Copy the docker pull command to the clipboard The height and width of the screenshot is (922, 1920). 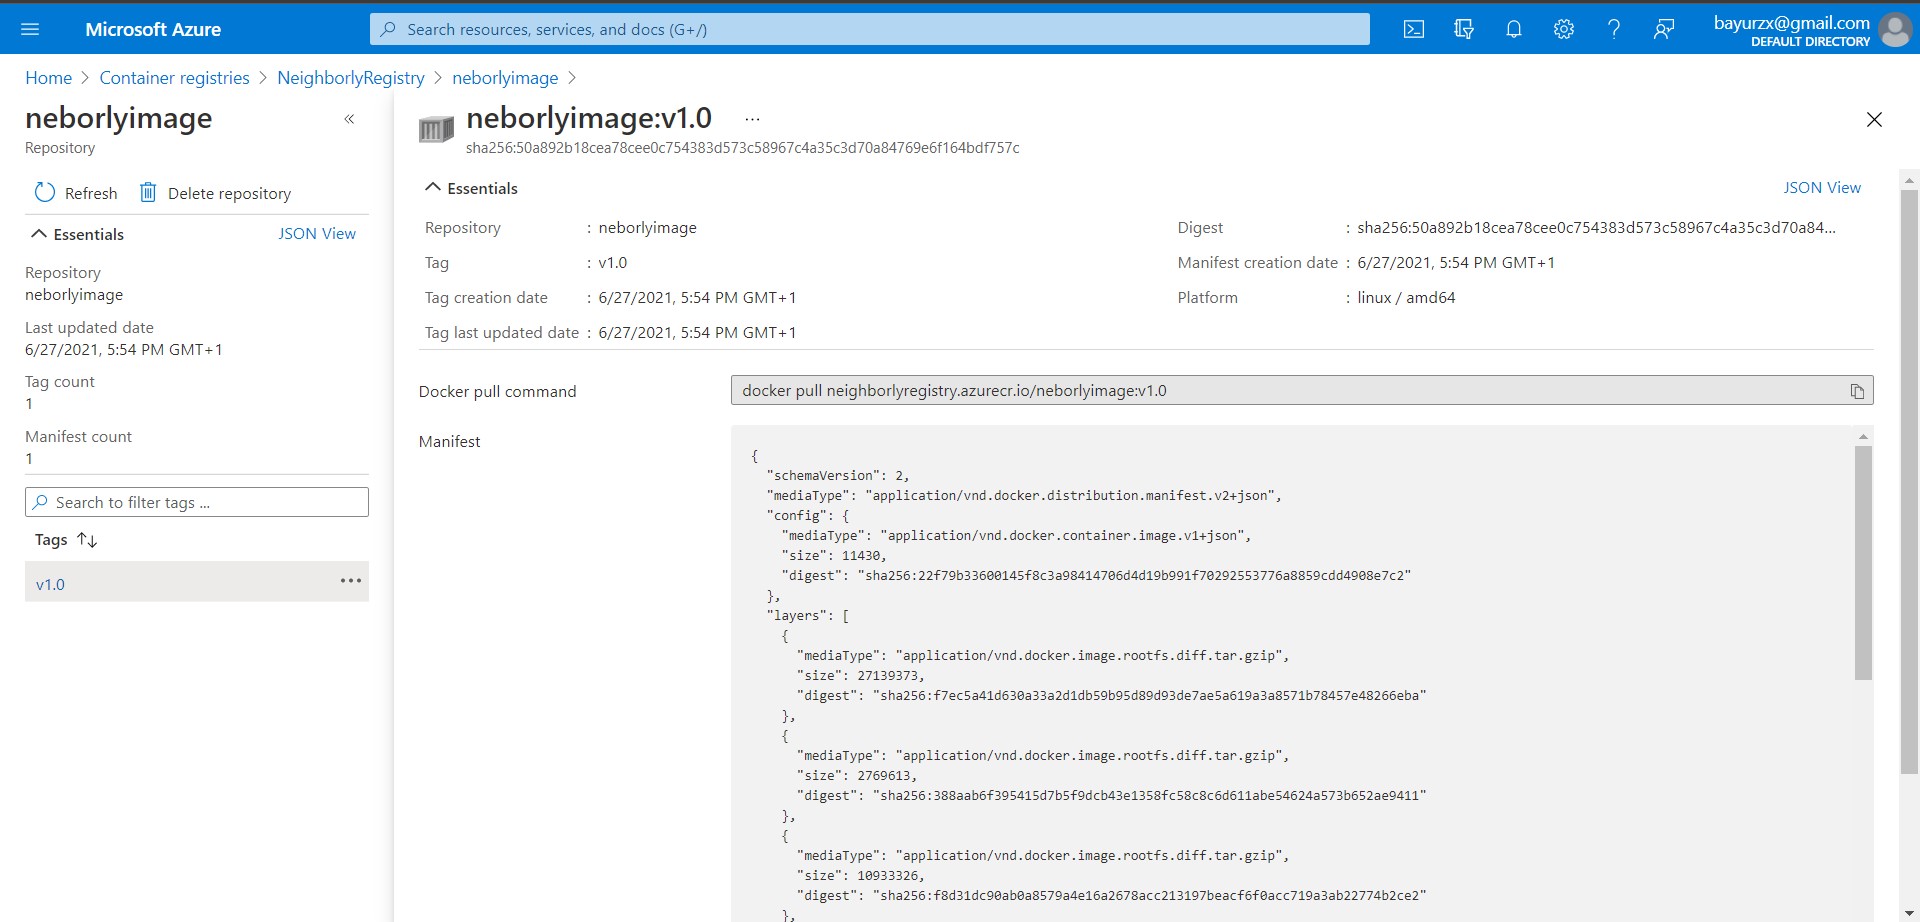point(1857,391)
